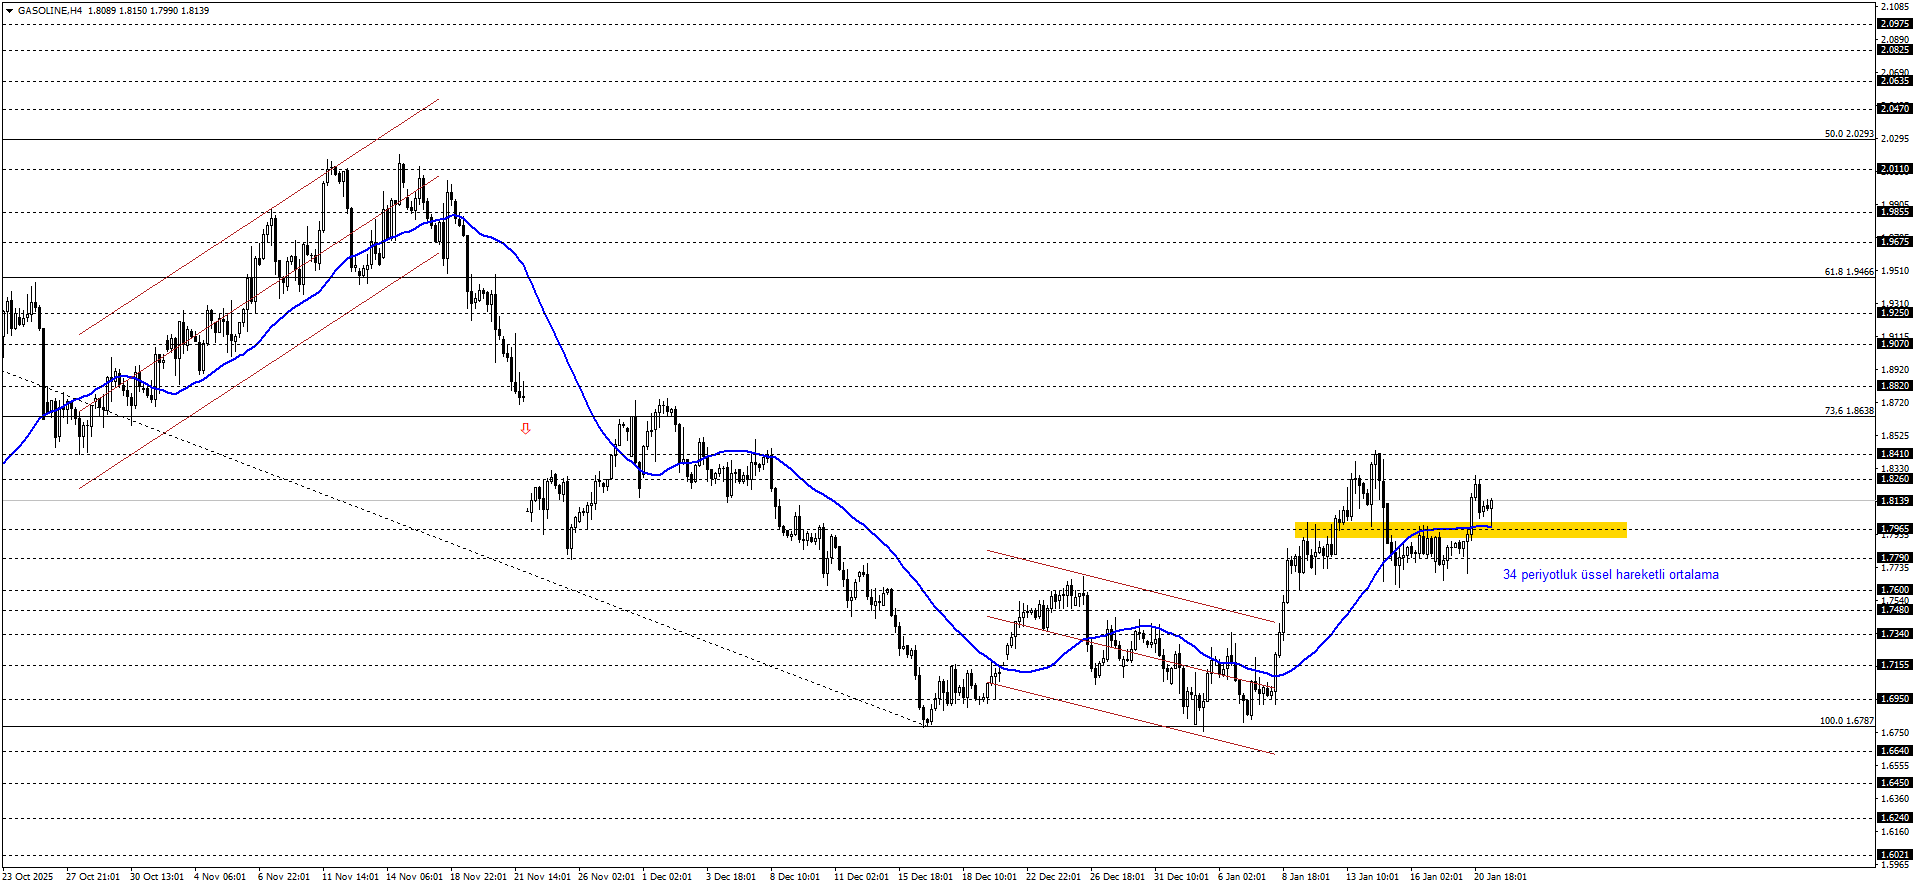The image size is (1916, 888).
Task: Click the 1.7965 price level label
Action: click(x=1895, y=529)
